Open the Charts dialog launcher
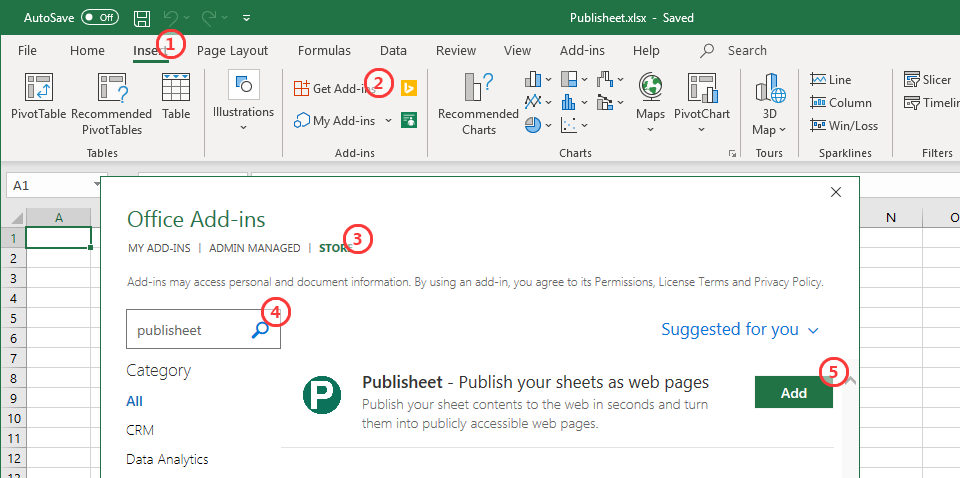The image size is (960, 478). [x=732, y=154]
